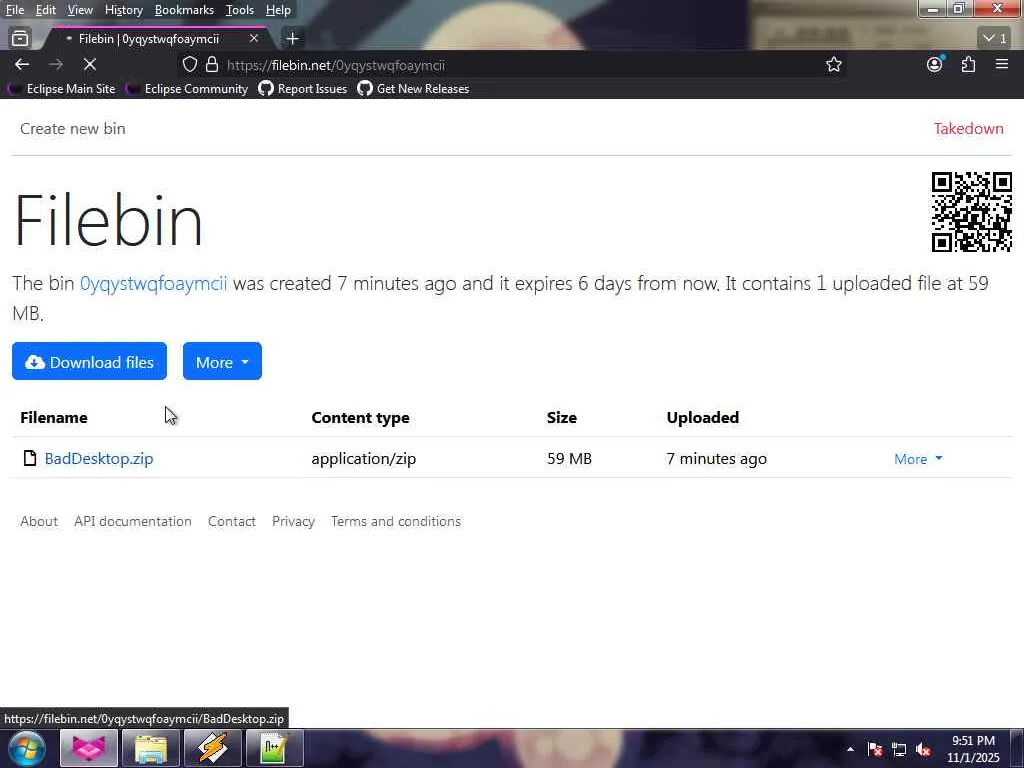Open a new tab with the plus button
The width and height of the screenshot is (1024, 768).
tap(293, 39)
